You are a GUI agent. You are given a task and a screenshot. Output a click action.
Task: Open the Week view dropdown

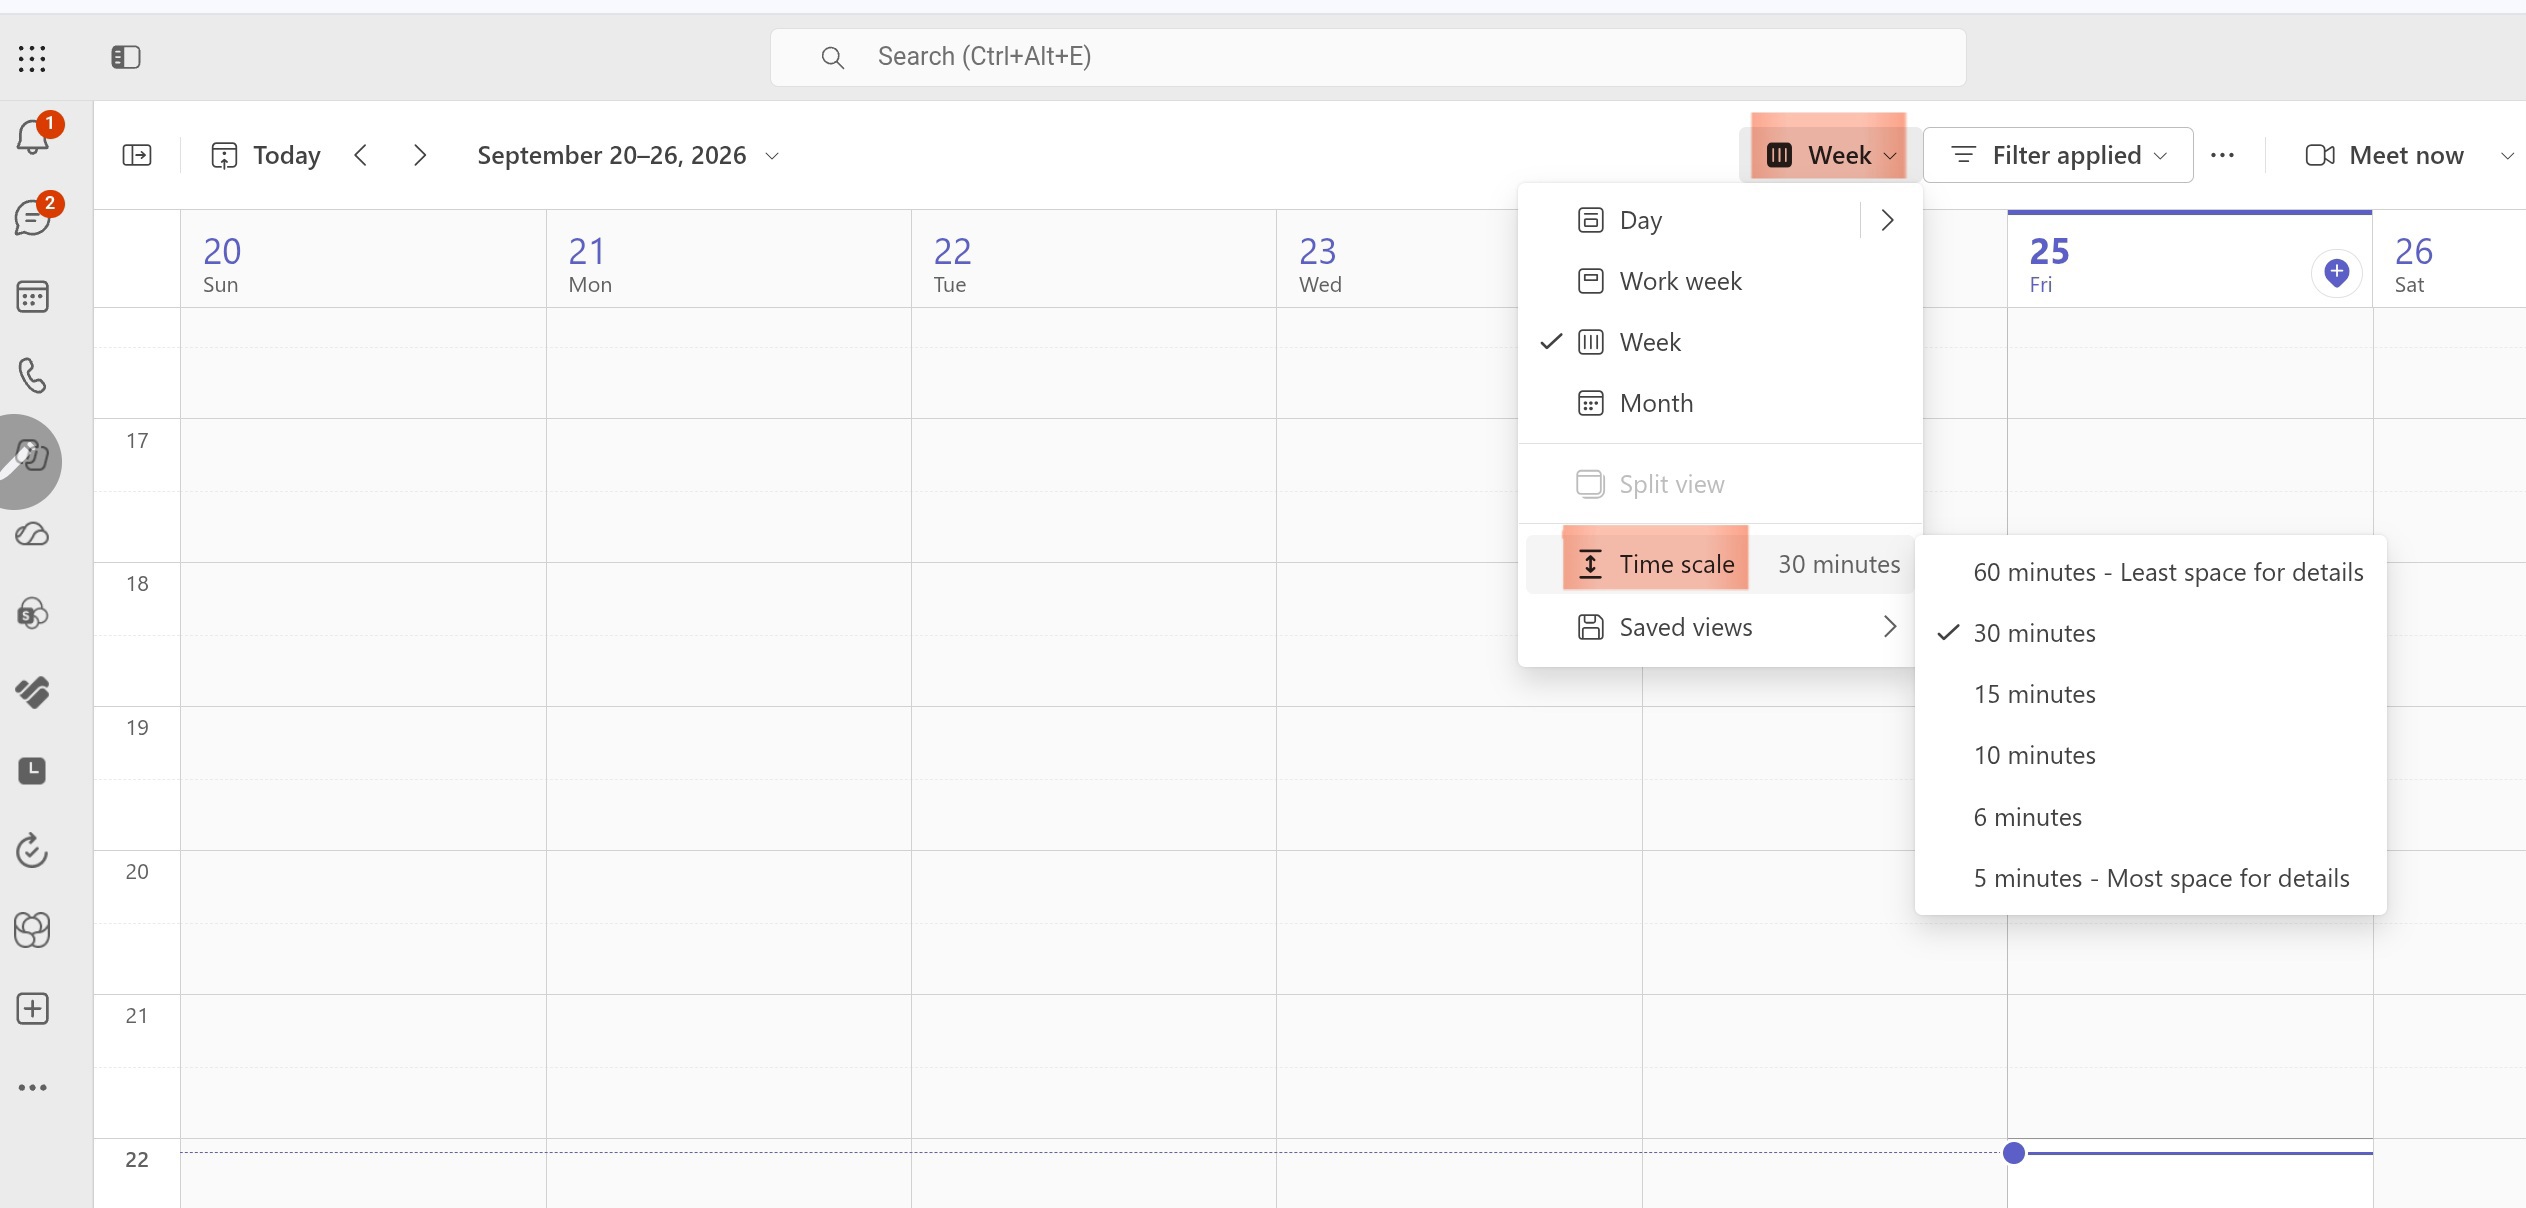1830,155
